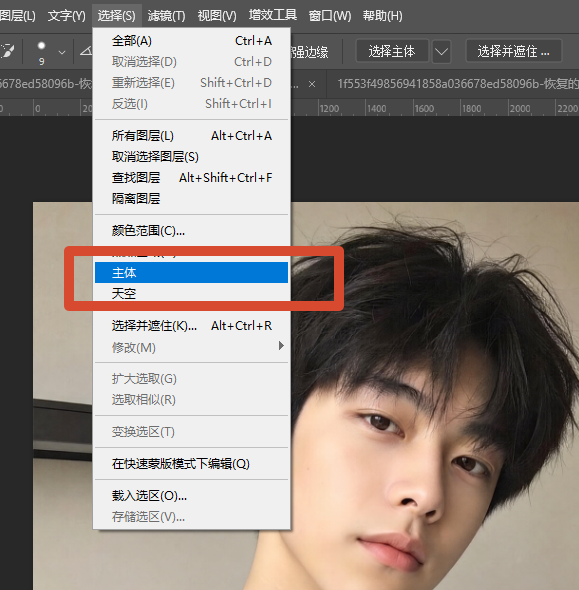Click 查找图层 menu entry
Image resolution: width=579 pixels, height=590 pixels.
tap(191, 178)
